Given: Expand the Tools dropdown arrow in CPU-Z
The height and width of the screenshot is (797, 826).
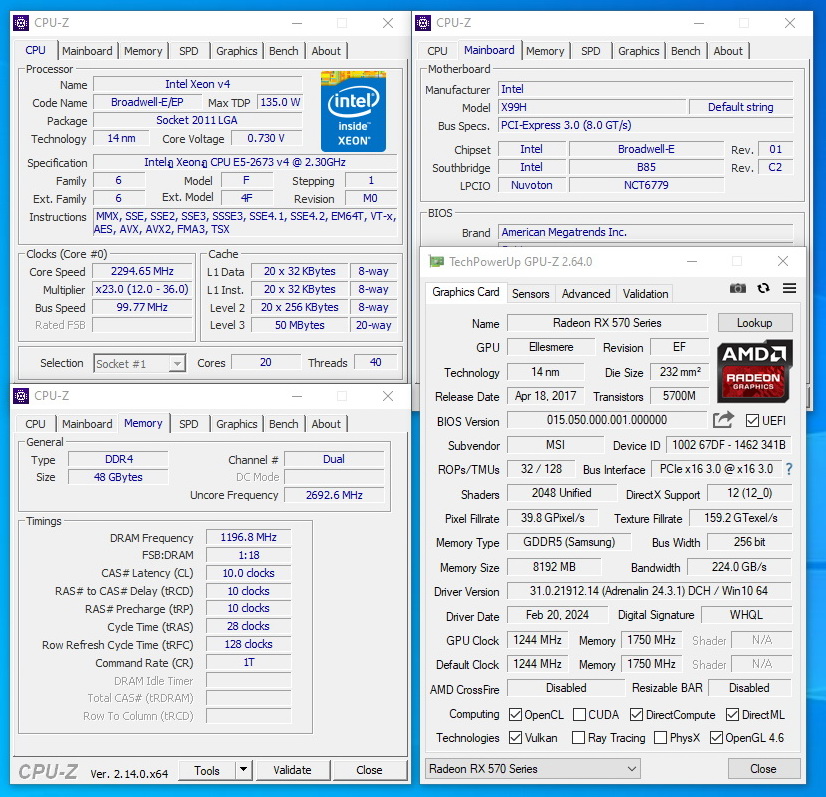Looking at the screenshot, I should click(243, 770).
